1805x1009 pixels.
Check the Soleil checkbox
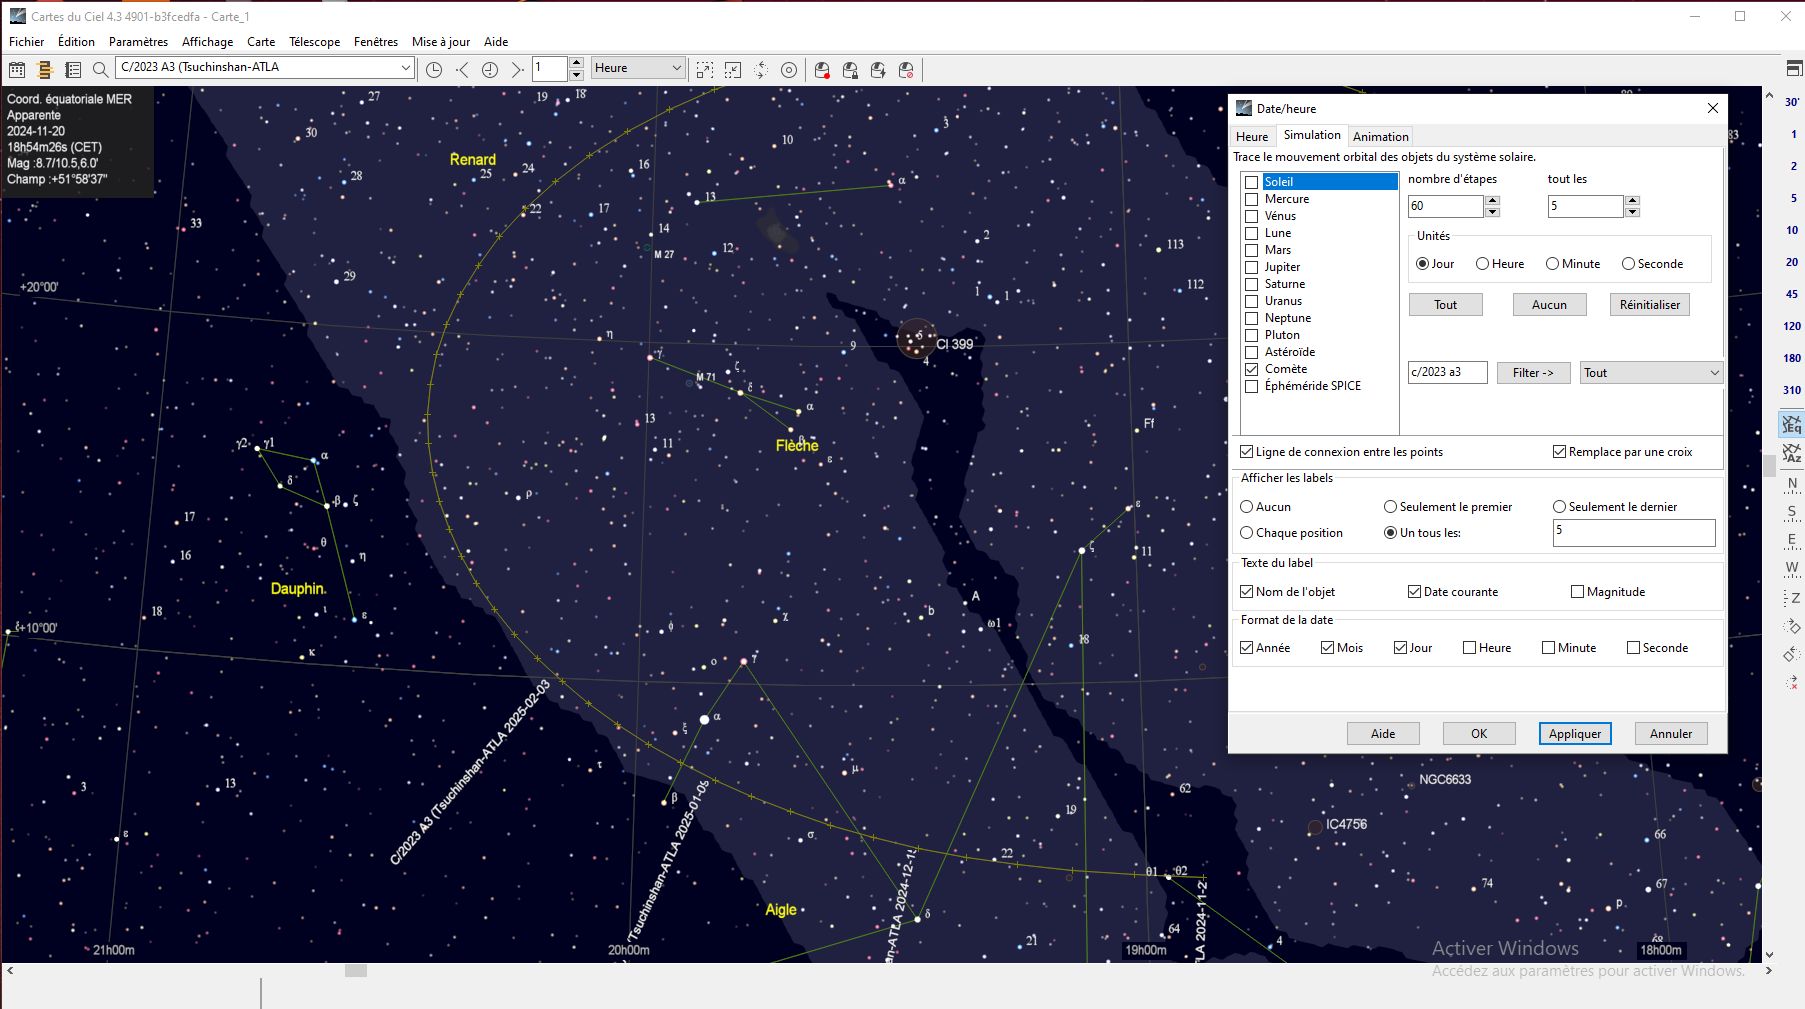click(1251, 182)
